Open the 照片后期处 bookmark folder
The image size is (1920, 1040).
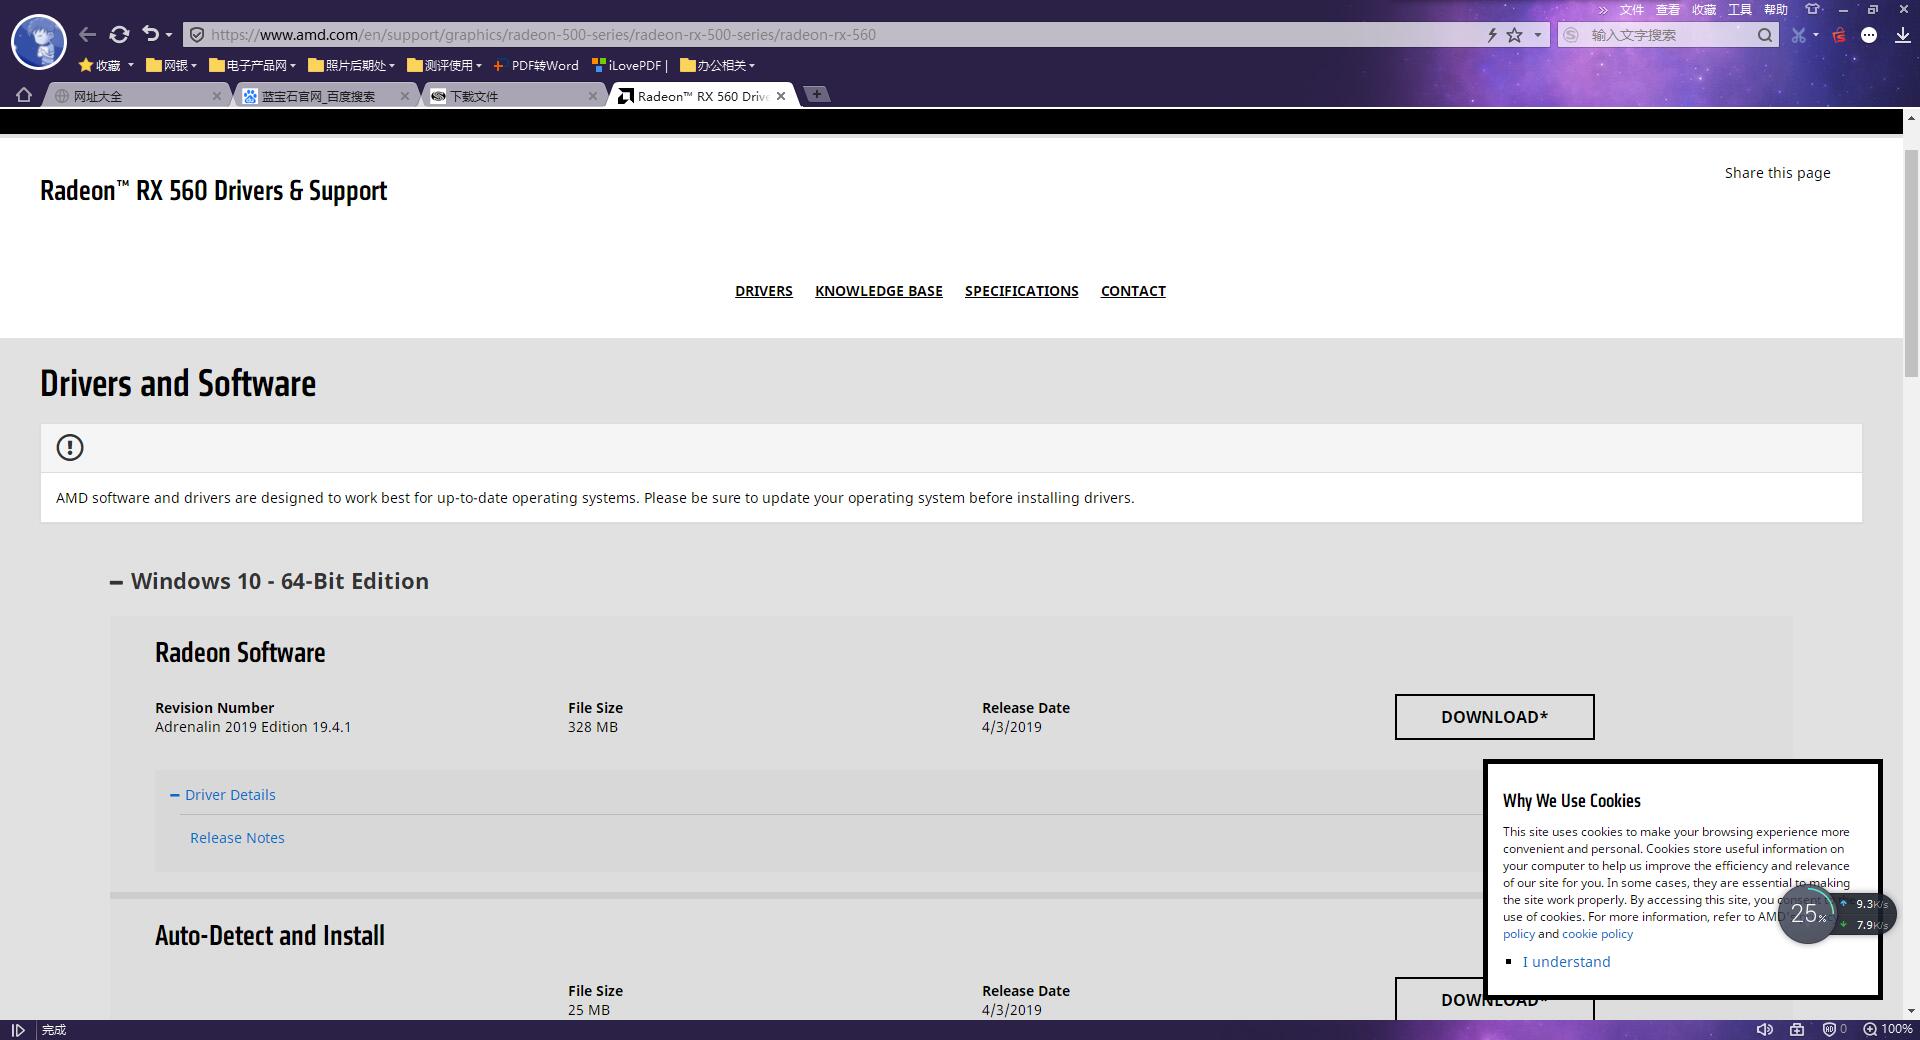[352, 66]
